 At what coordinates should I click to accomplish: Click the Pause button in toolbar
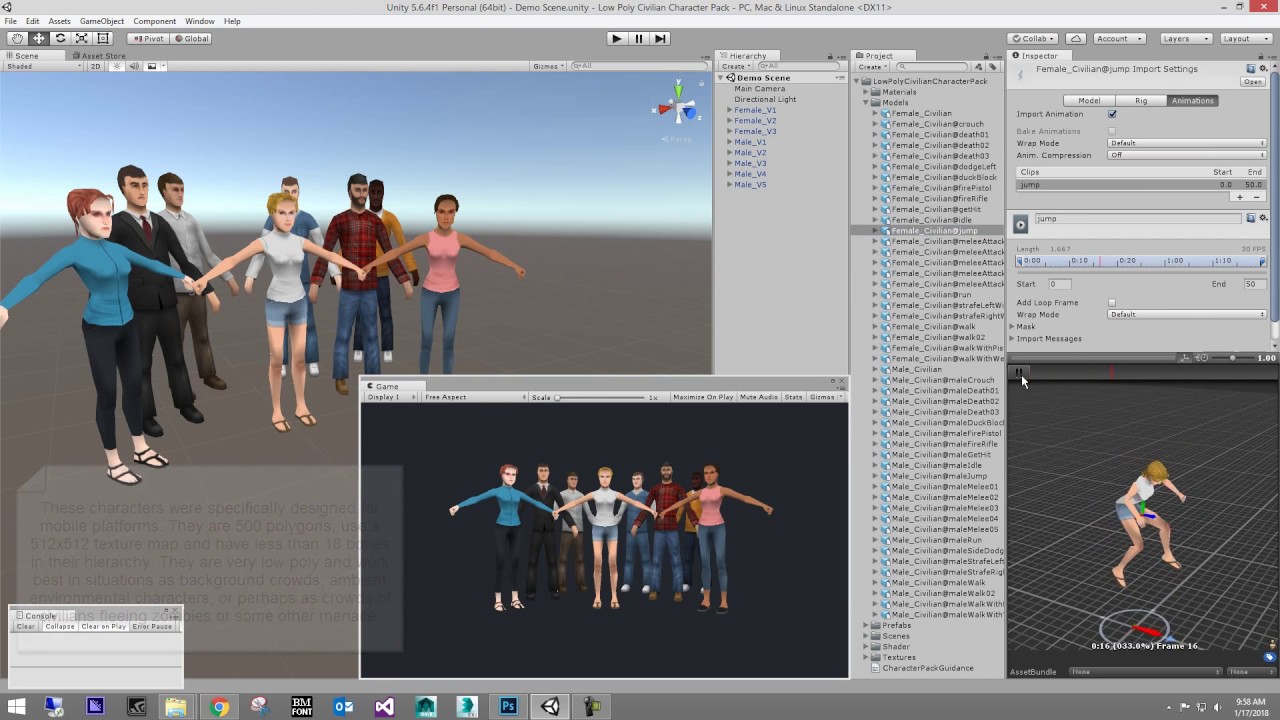pyautogui.click(x=638, y=38)
